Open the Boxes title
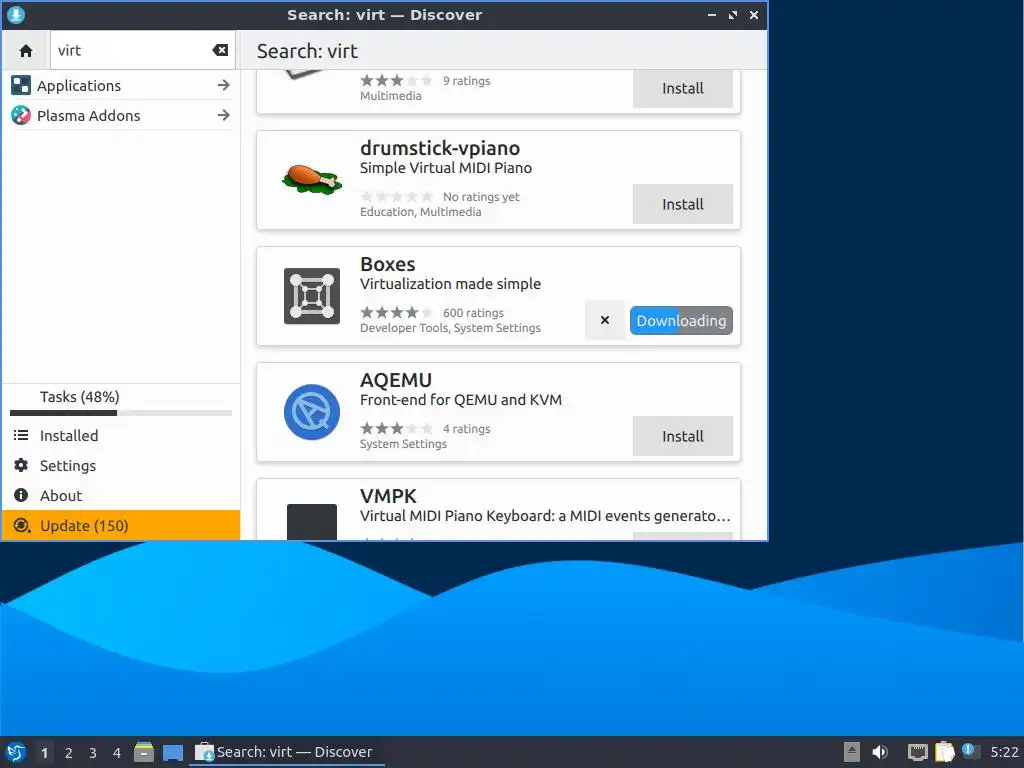 (387, 264)
